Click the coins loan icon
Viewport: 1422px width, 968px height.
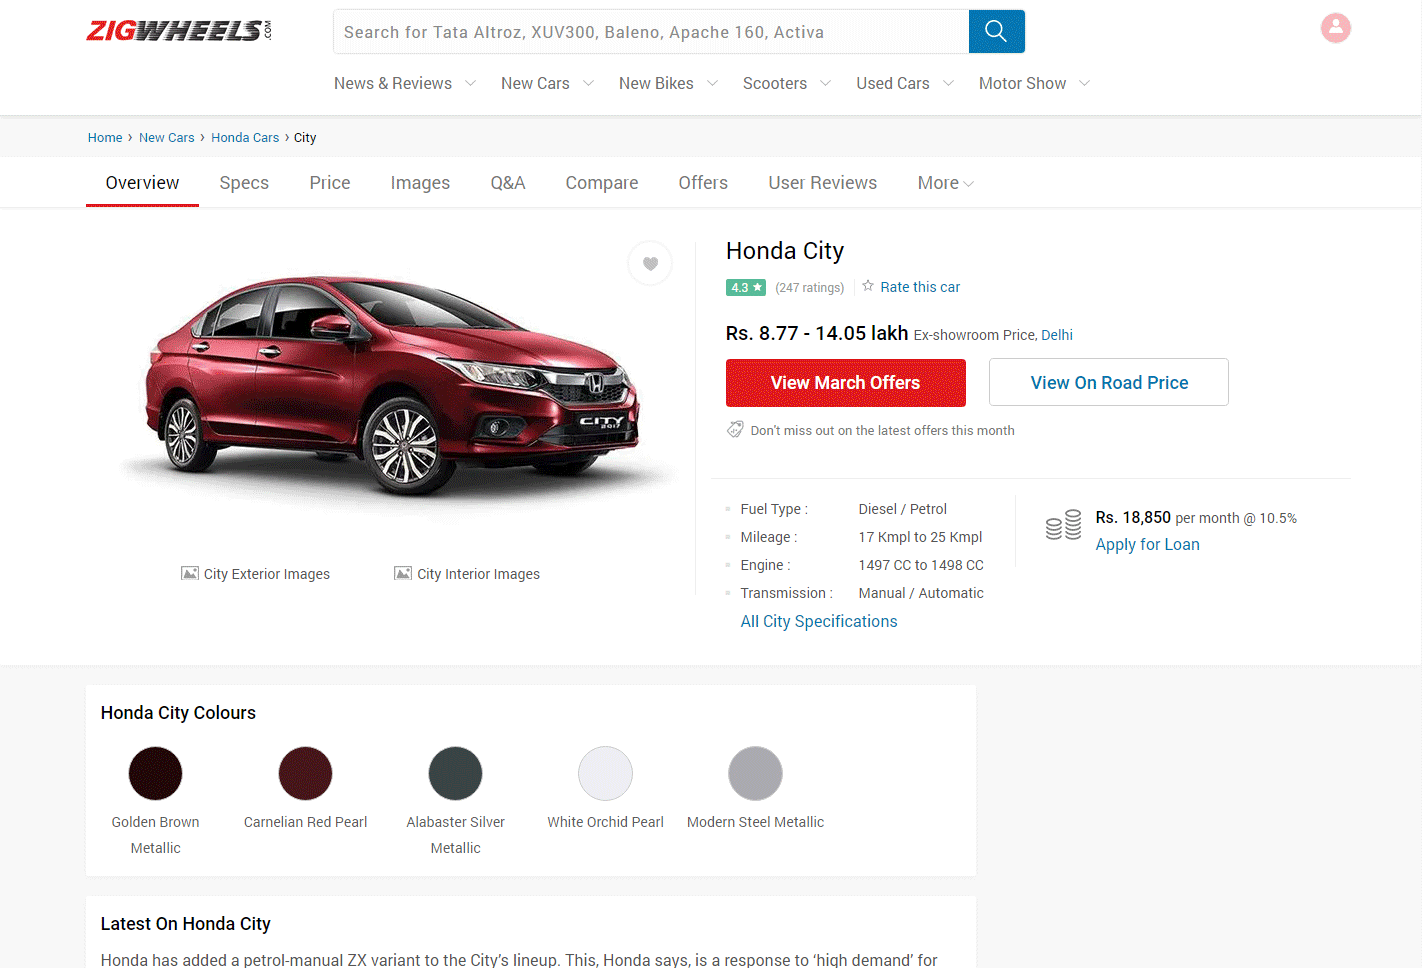(1063, 525)
